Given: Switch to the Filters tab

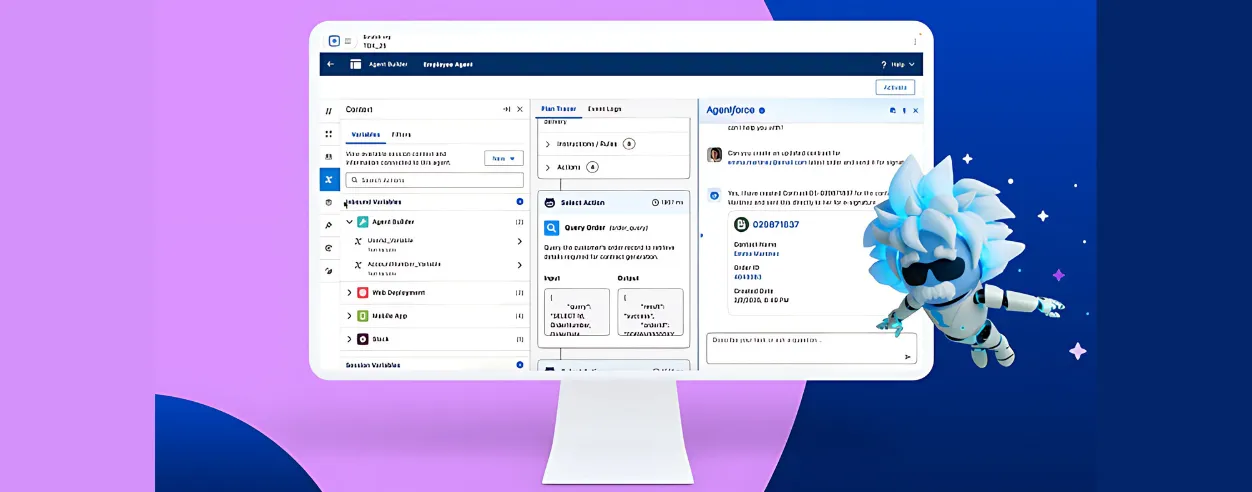Looking at the screenshot, I should (401, 134).
